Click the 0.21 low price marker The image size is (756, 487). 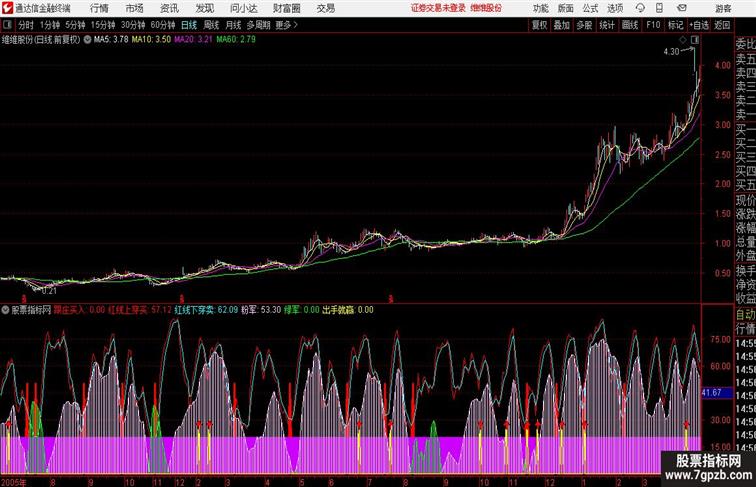click(49, 291)
